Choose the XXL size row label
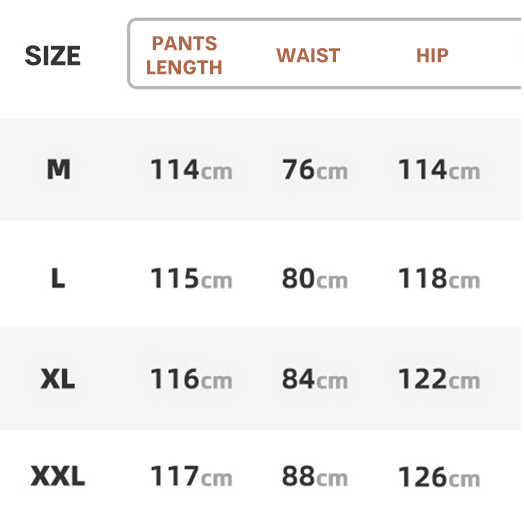524x529 pixels. pos(58,476)
